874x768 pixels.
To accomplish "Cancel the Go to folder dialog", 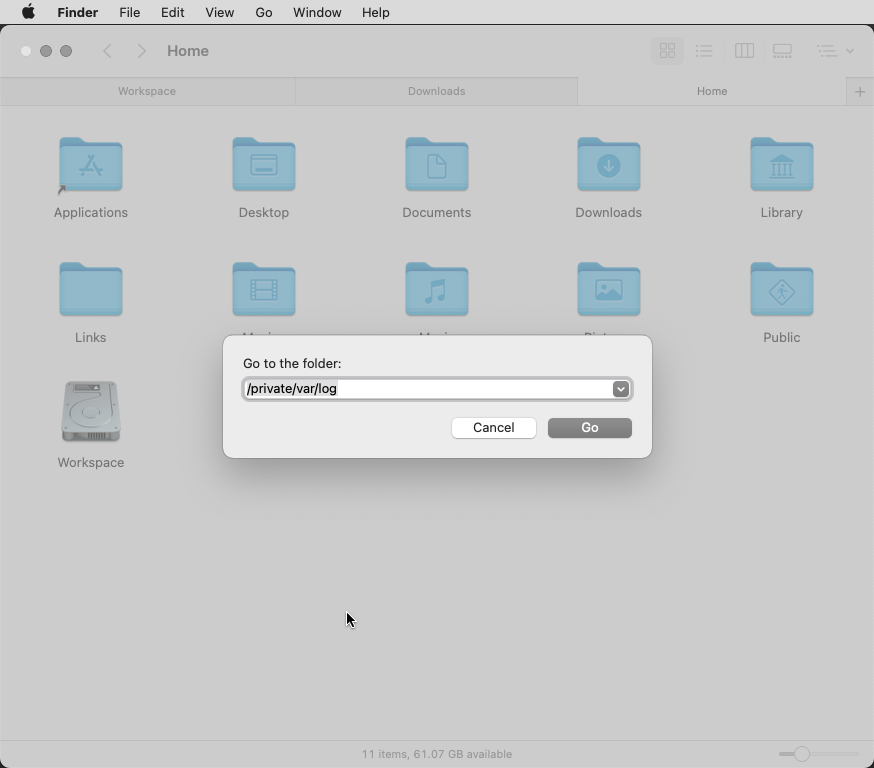I will pyautogui.click(x=494, y=427).
